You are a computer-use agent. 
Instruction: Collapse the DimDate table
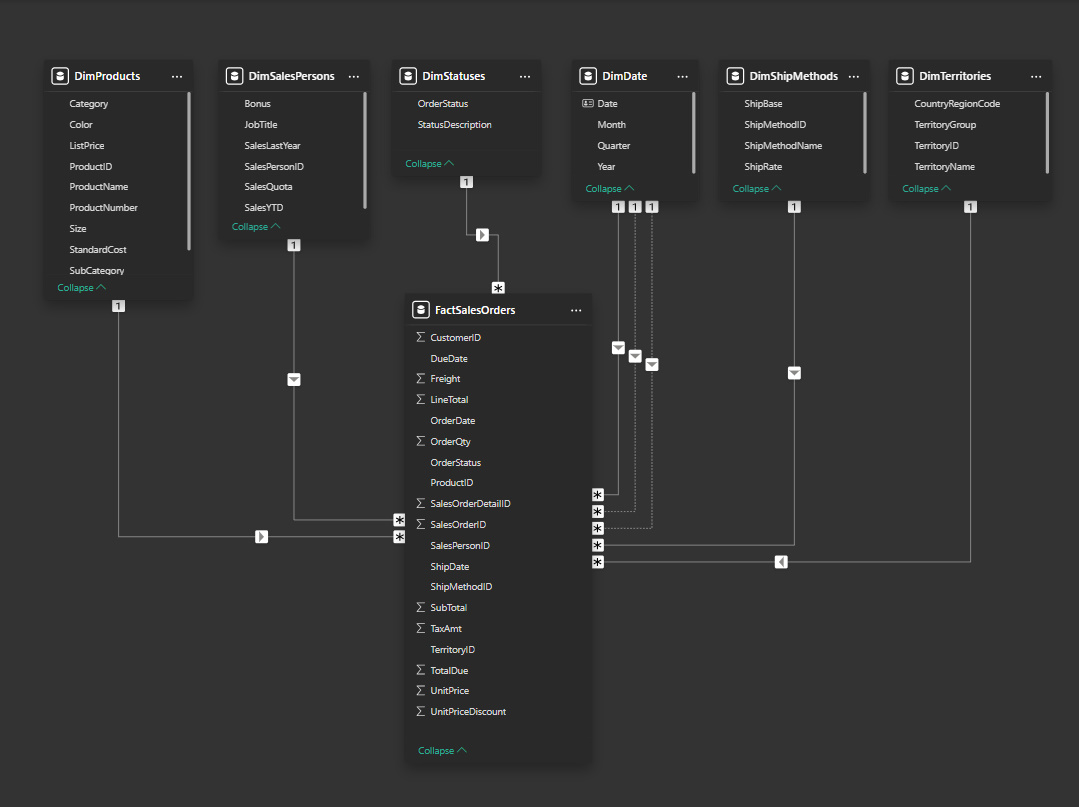tap(610, 189)
